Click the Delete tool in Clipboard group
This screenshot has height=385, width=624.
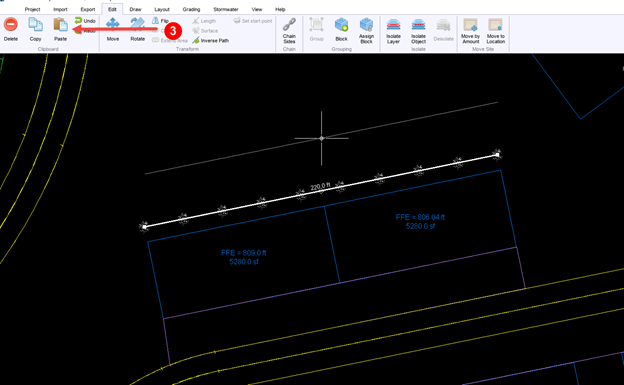click(11, 29)
